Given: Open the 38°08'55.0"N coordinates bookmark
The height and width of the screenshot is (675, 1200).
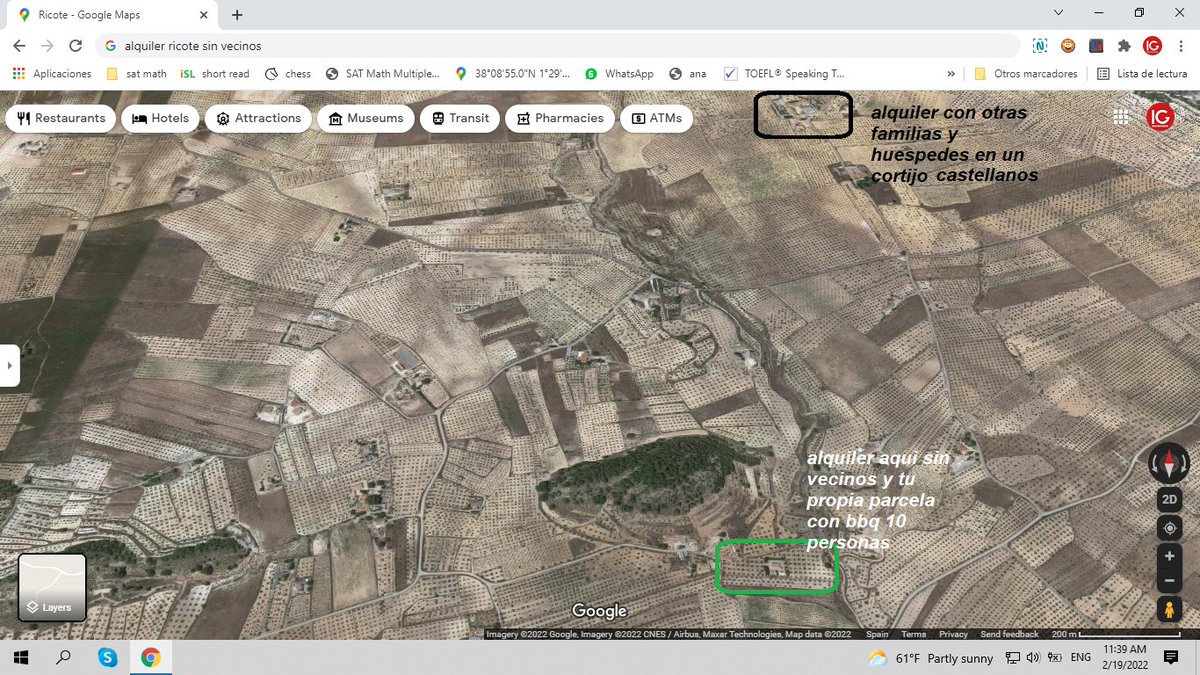Looking at the screenshot, I should 512,73.
